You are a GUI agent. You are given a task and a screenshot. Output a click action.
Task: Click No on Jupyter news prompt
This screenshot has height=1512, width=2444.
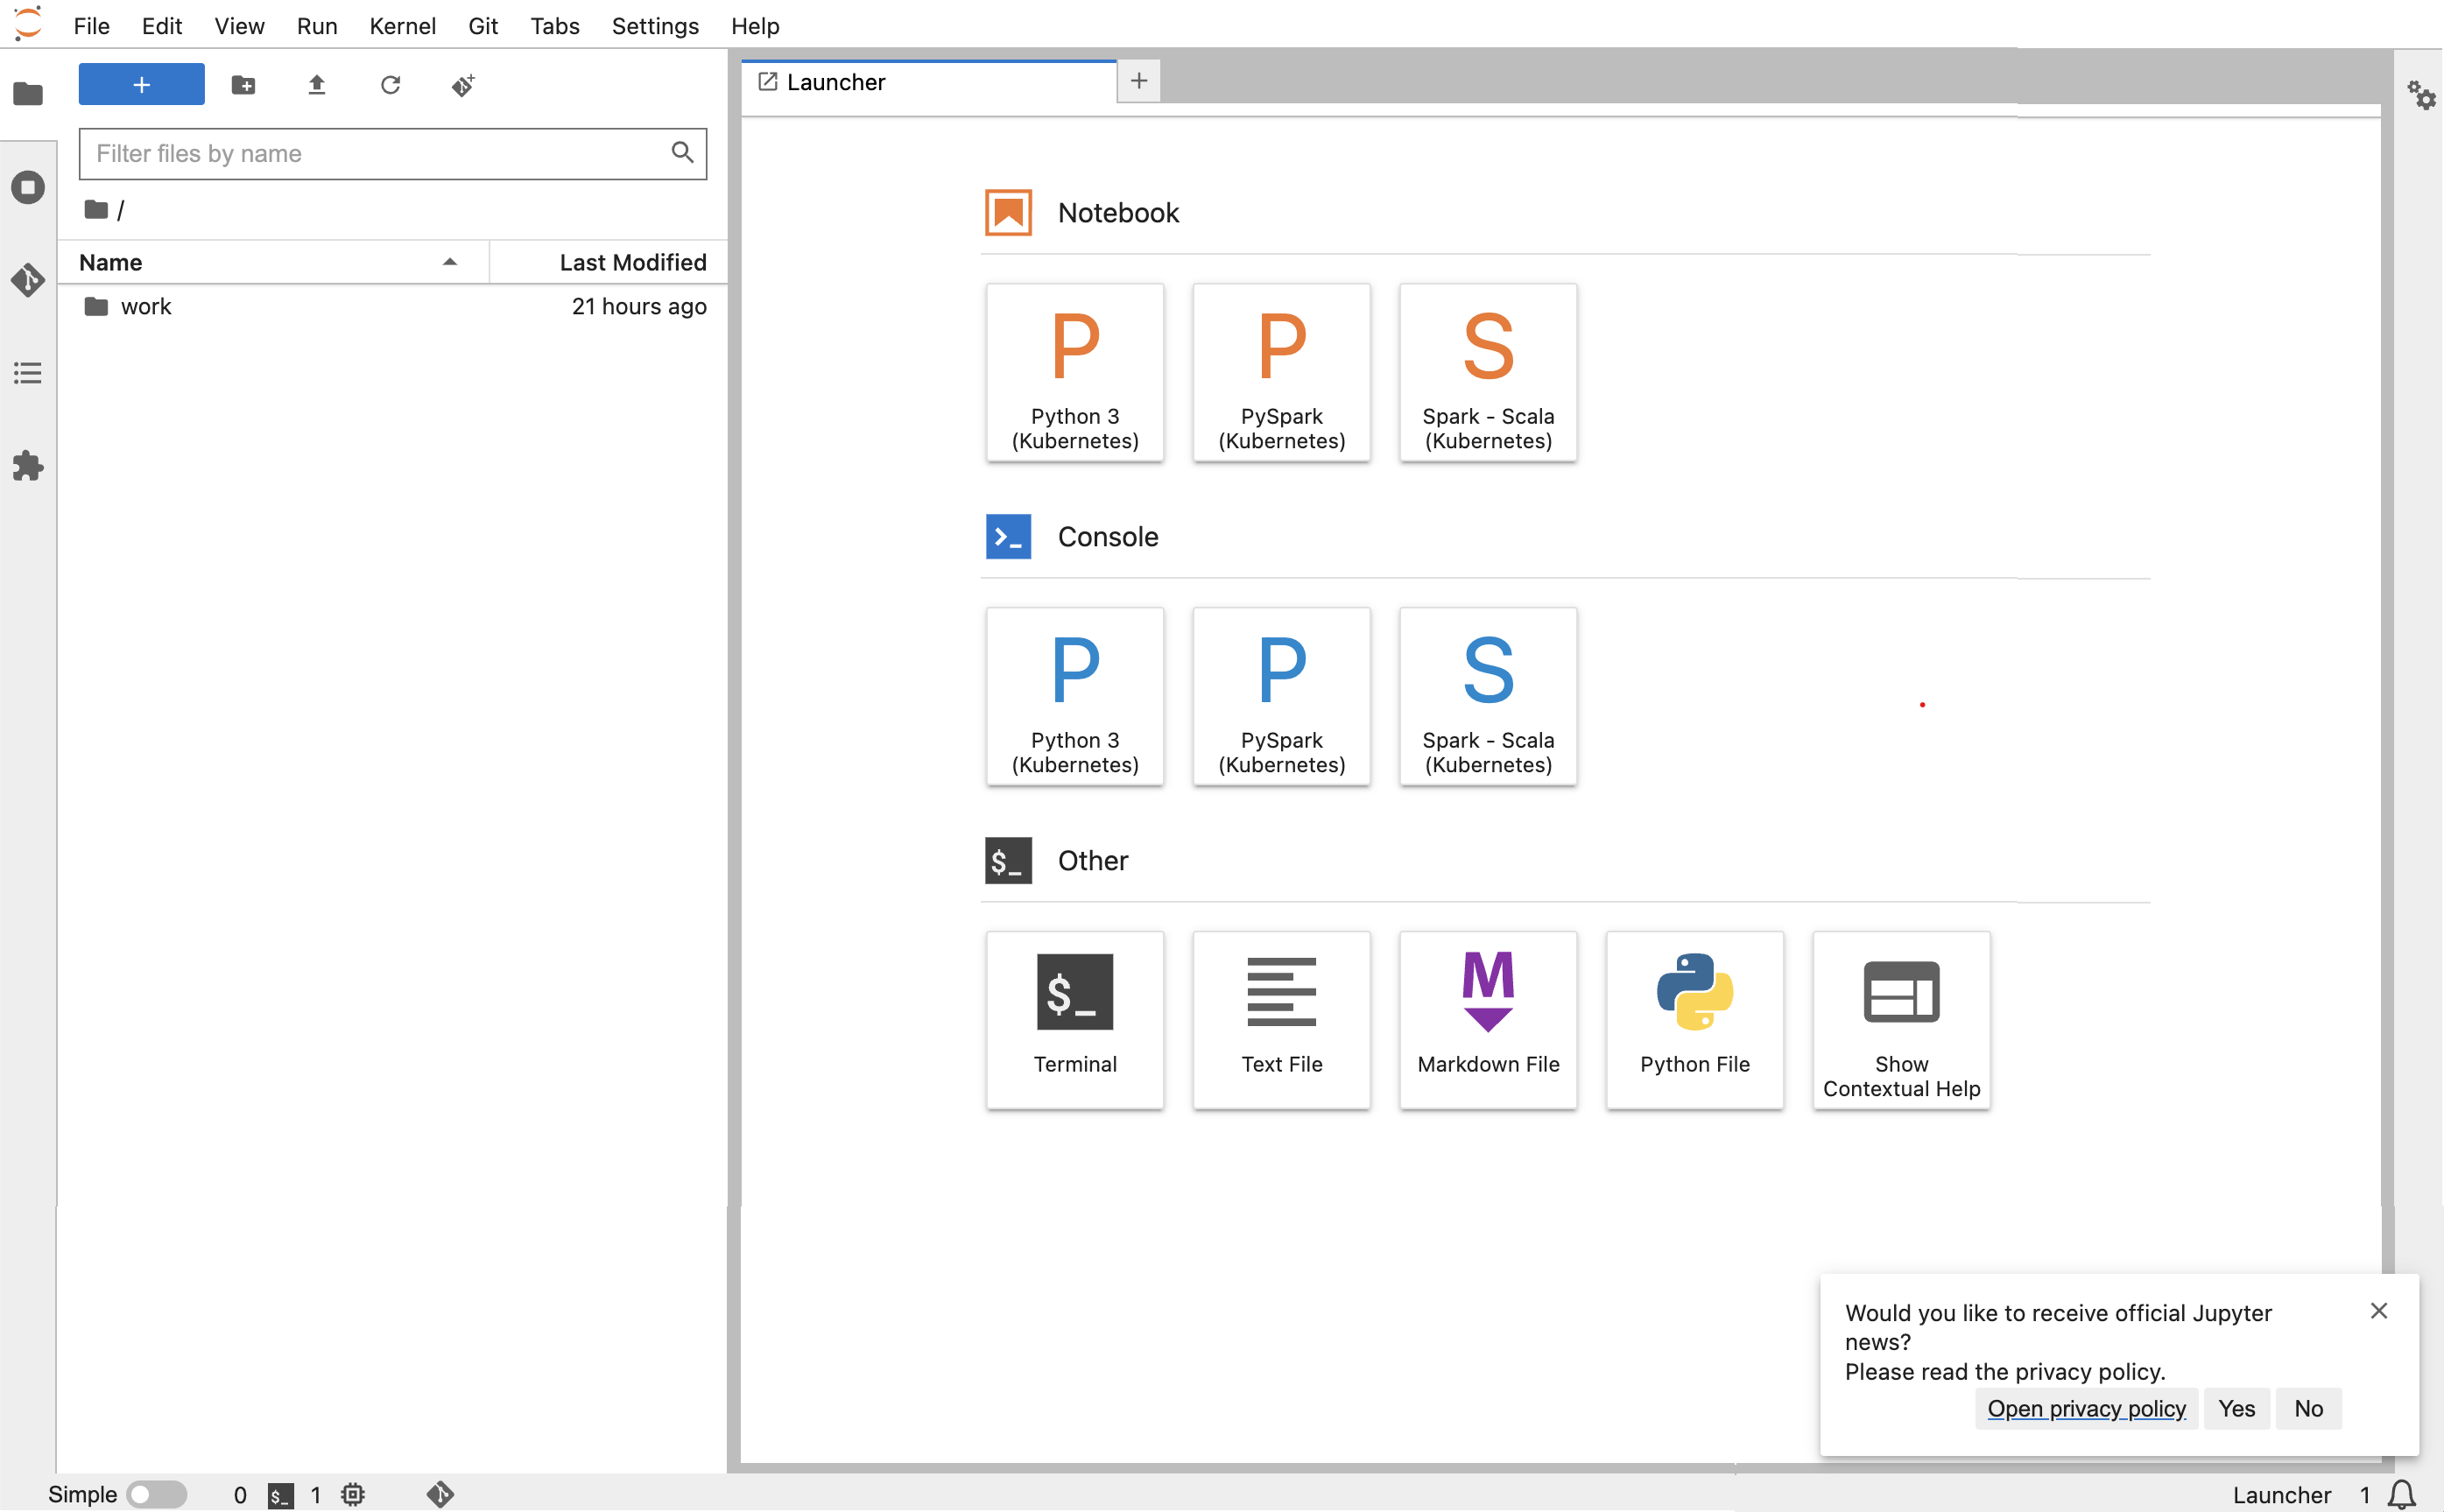click(2308, 1407)
